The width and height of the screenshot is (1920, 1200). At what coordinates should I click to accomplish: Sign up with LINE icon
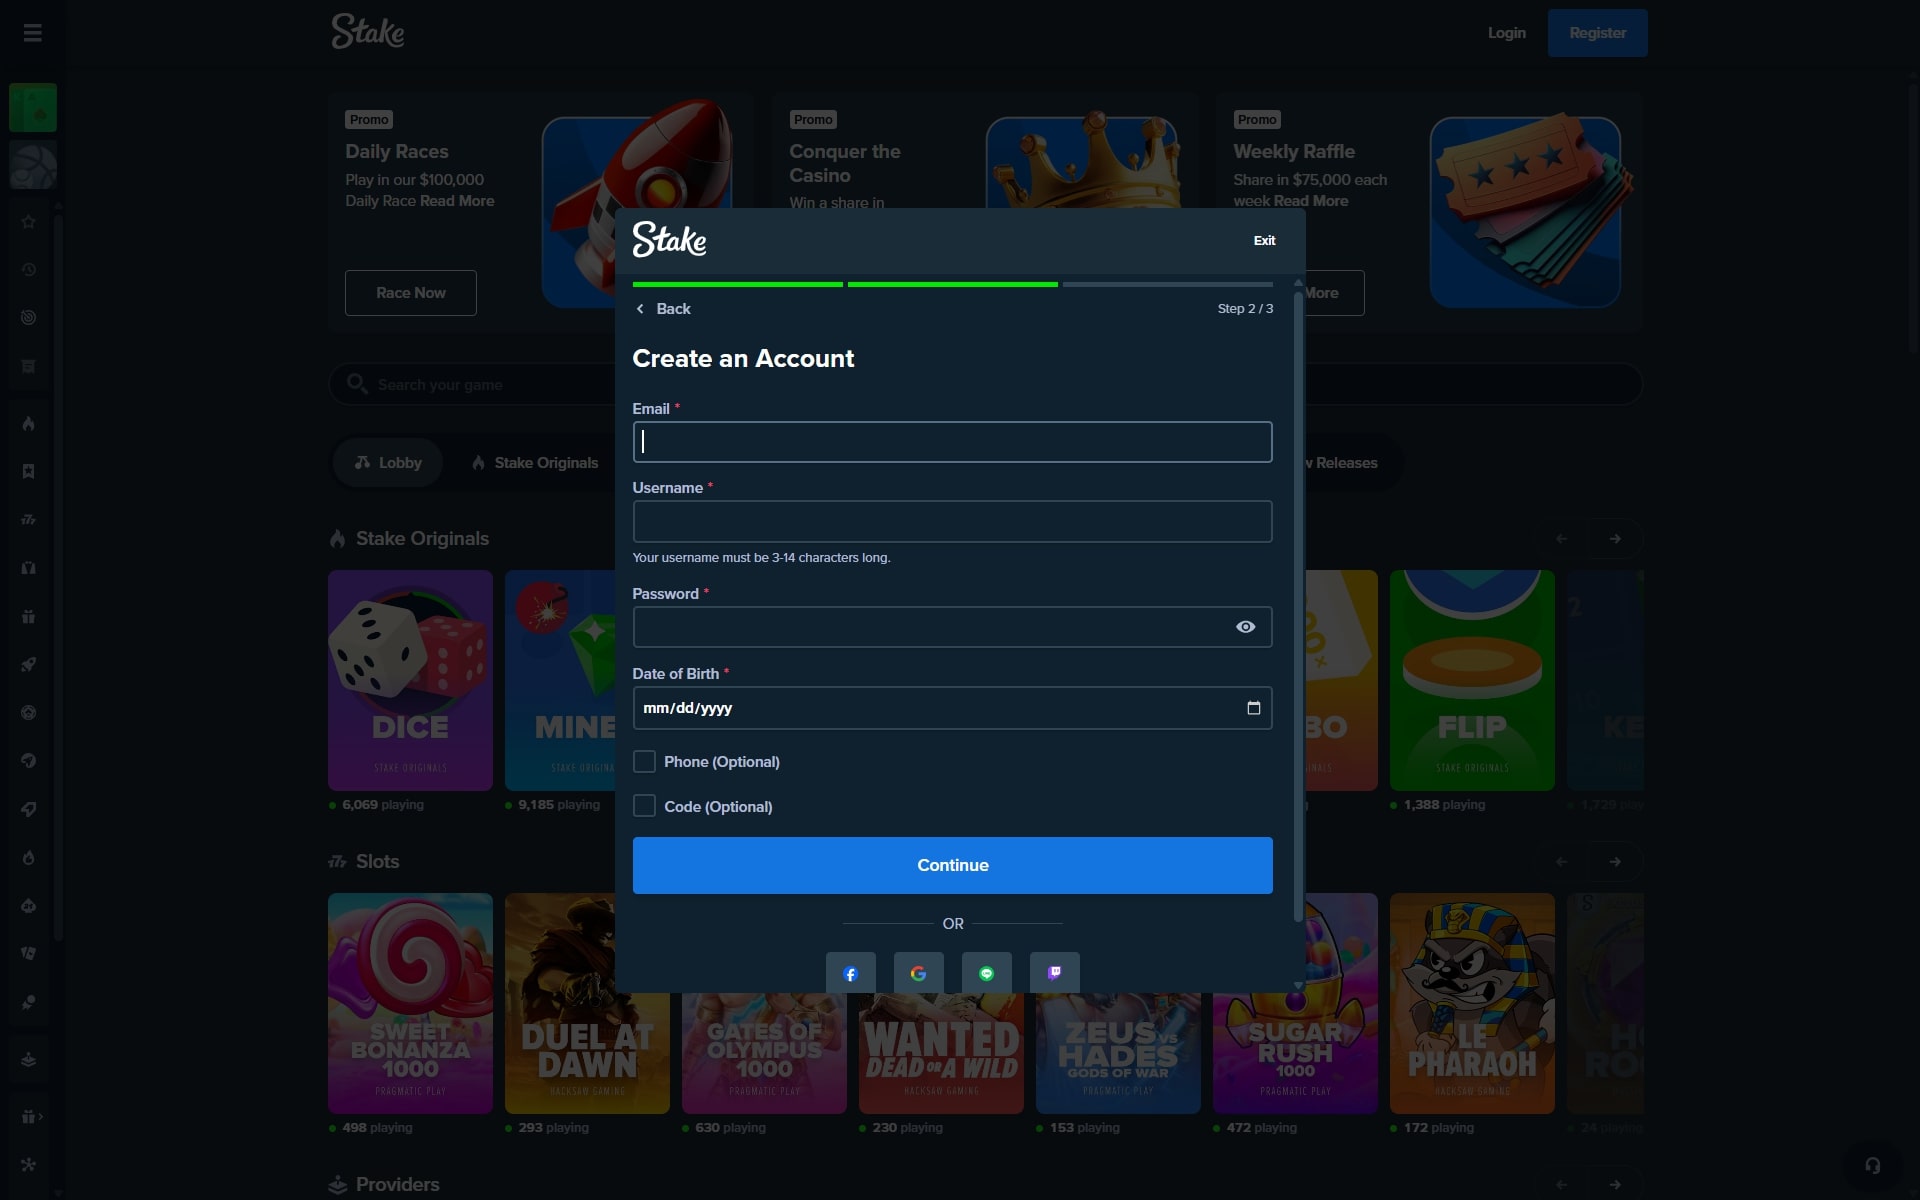click(986, 973)
